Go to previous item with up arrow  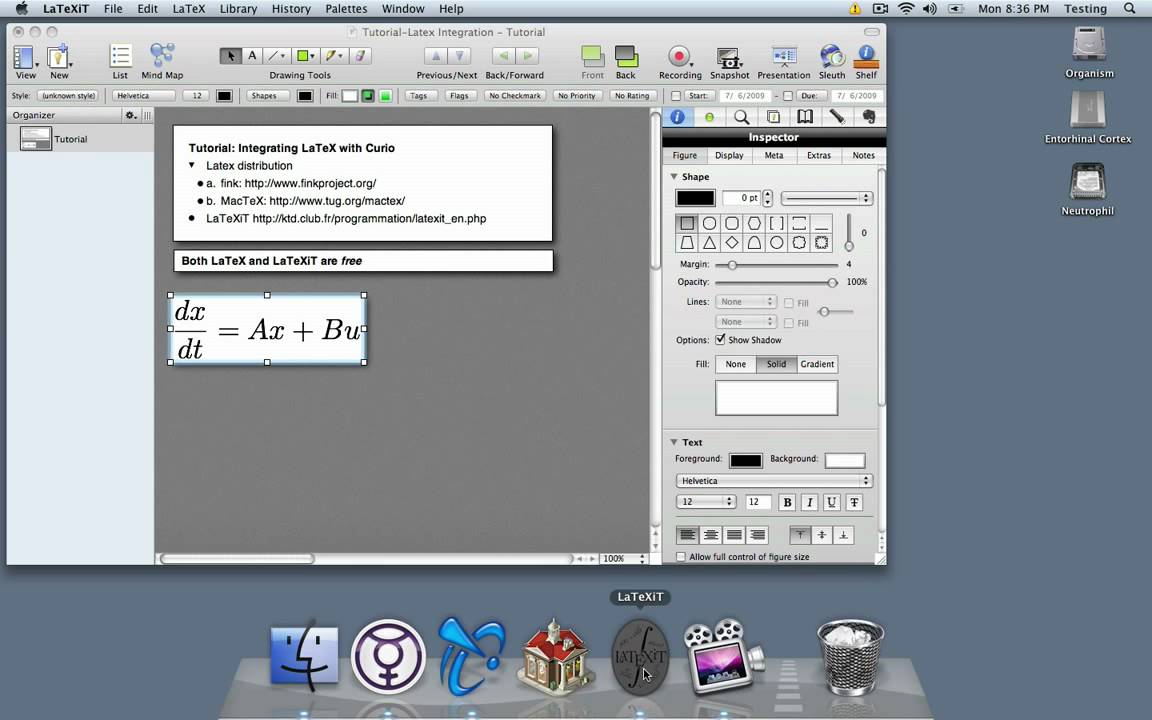(x=436, y=56)
